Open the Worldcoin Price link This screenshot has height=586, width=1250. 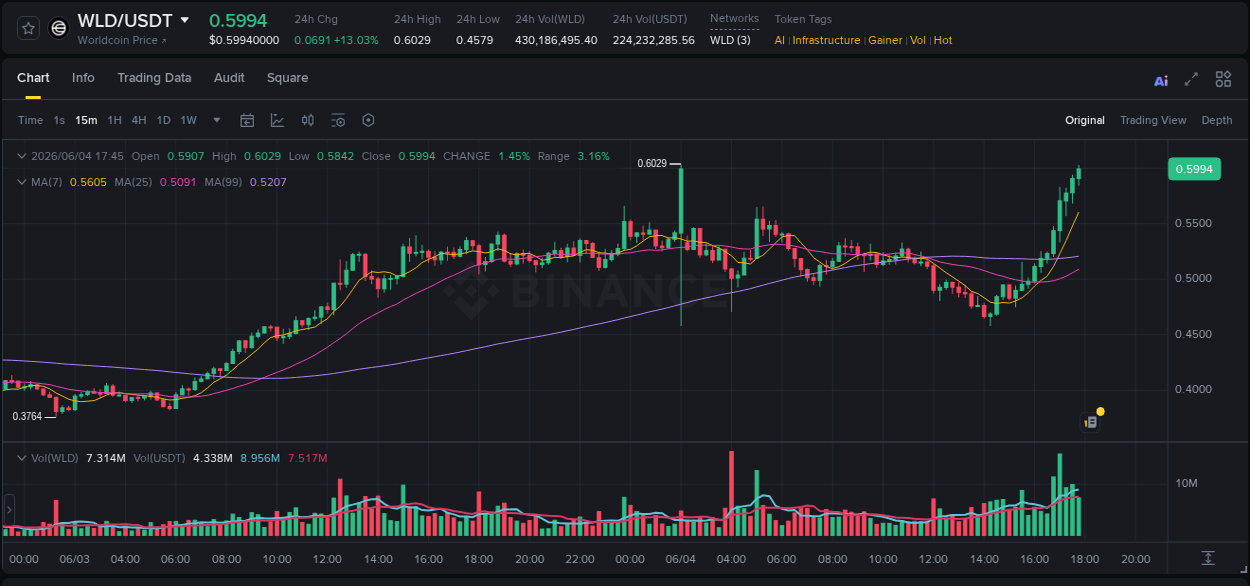(x=122, y=40)
